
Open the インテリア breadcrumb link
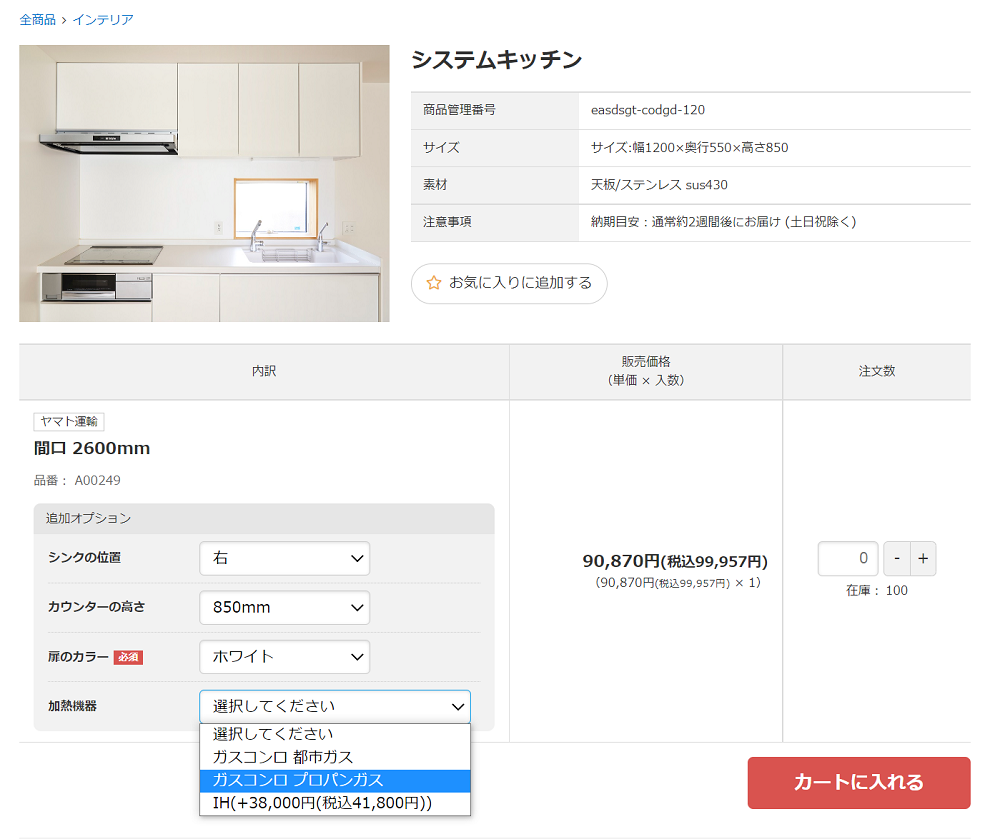[x=103, y=20]
